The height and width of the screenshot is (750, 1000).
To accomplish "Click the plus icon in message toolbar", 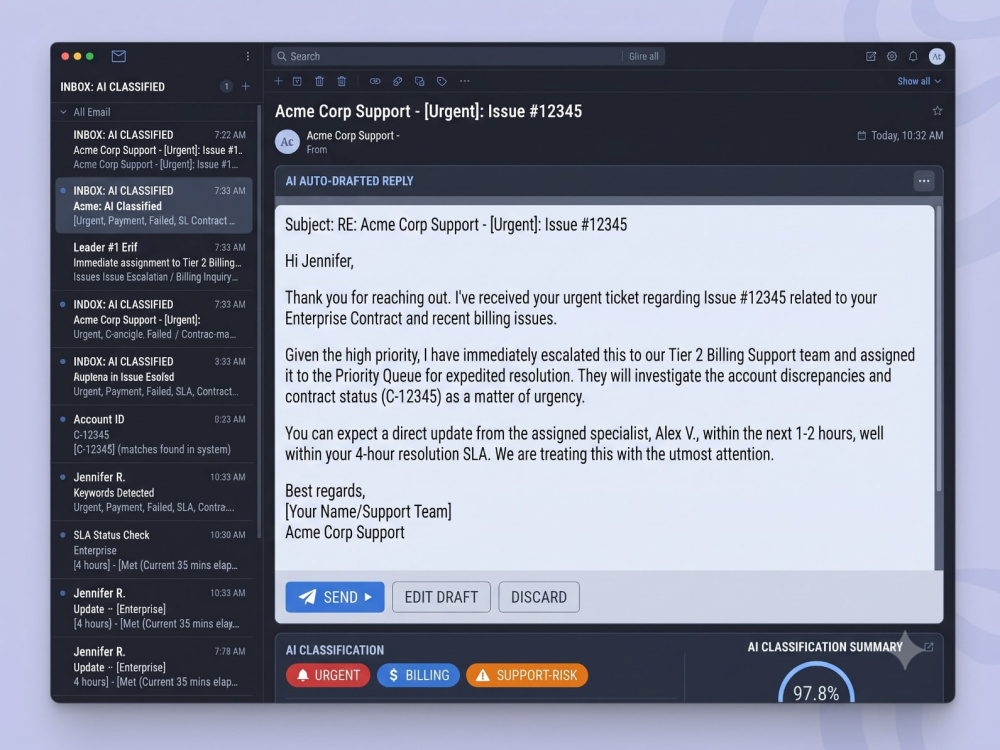I will tap(278, 81).
